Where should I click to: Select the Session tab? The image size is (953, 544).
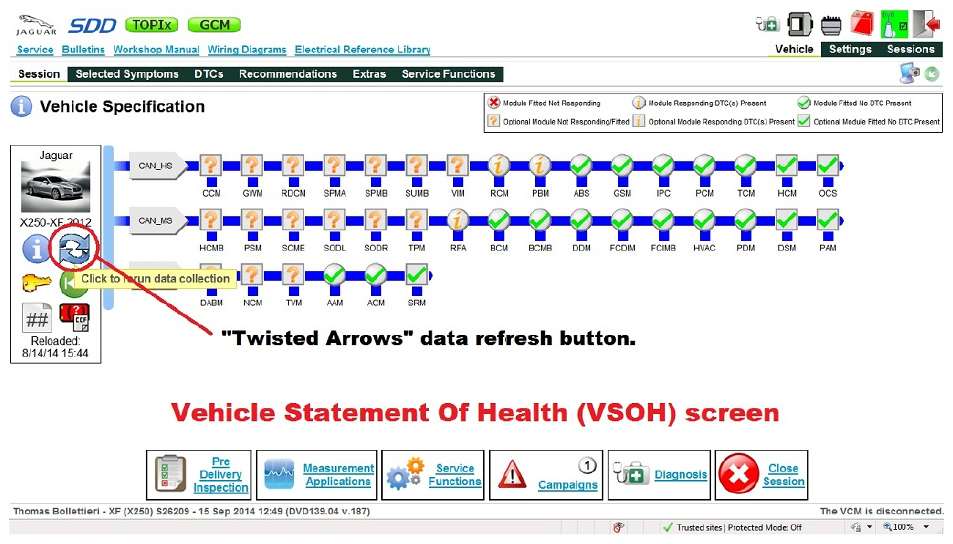[x=39, y=74]
